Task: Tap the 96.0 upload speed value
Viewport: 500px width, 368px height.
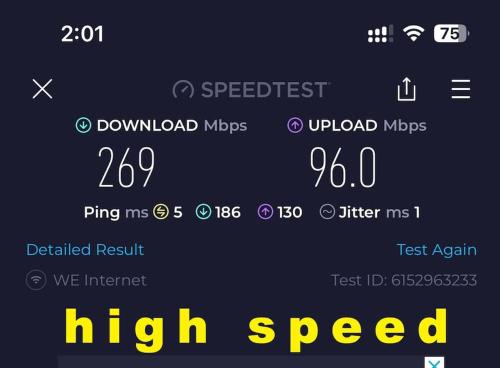Action: click(x=343, y=167)
